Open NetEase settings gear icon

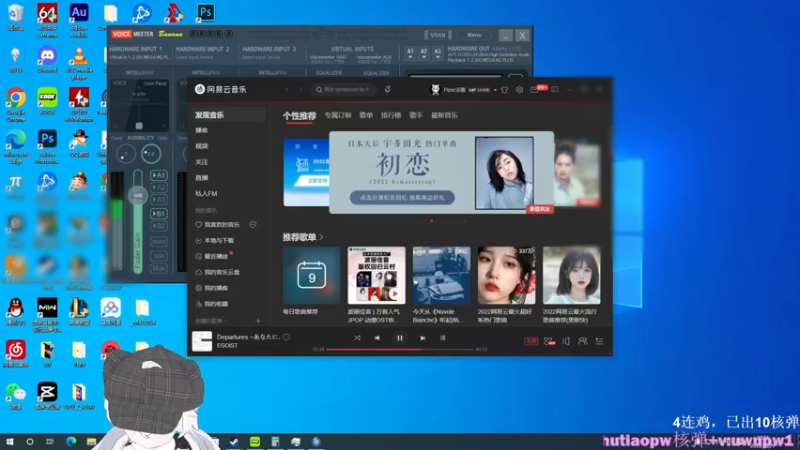pyautogui.click(x=519, y=90)
